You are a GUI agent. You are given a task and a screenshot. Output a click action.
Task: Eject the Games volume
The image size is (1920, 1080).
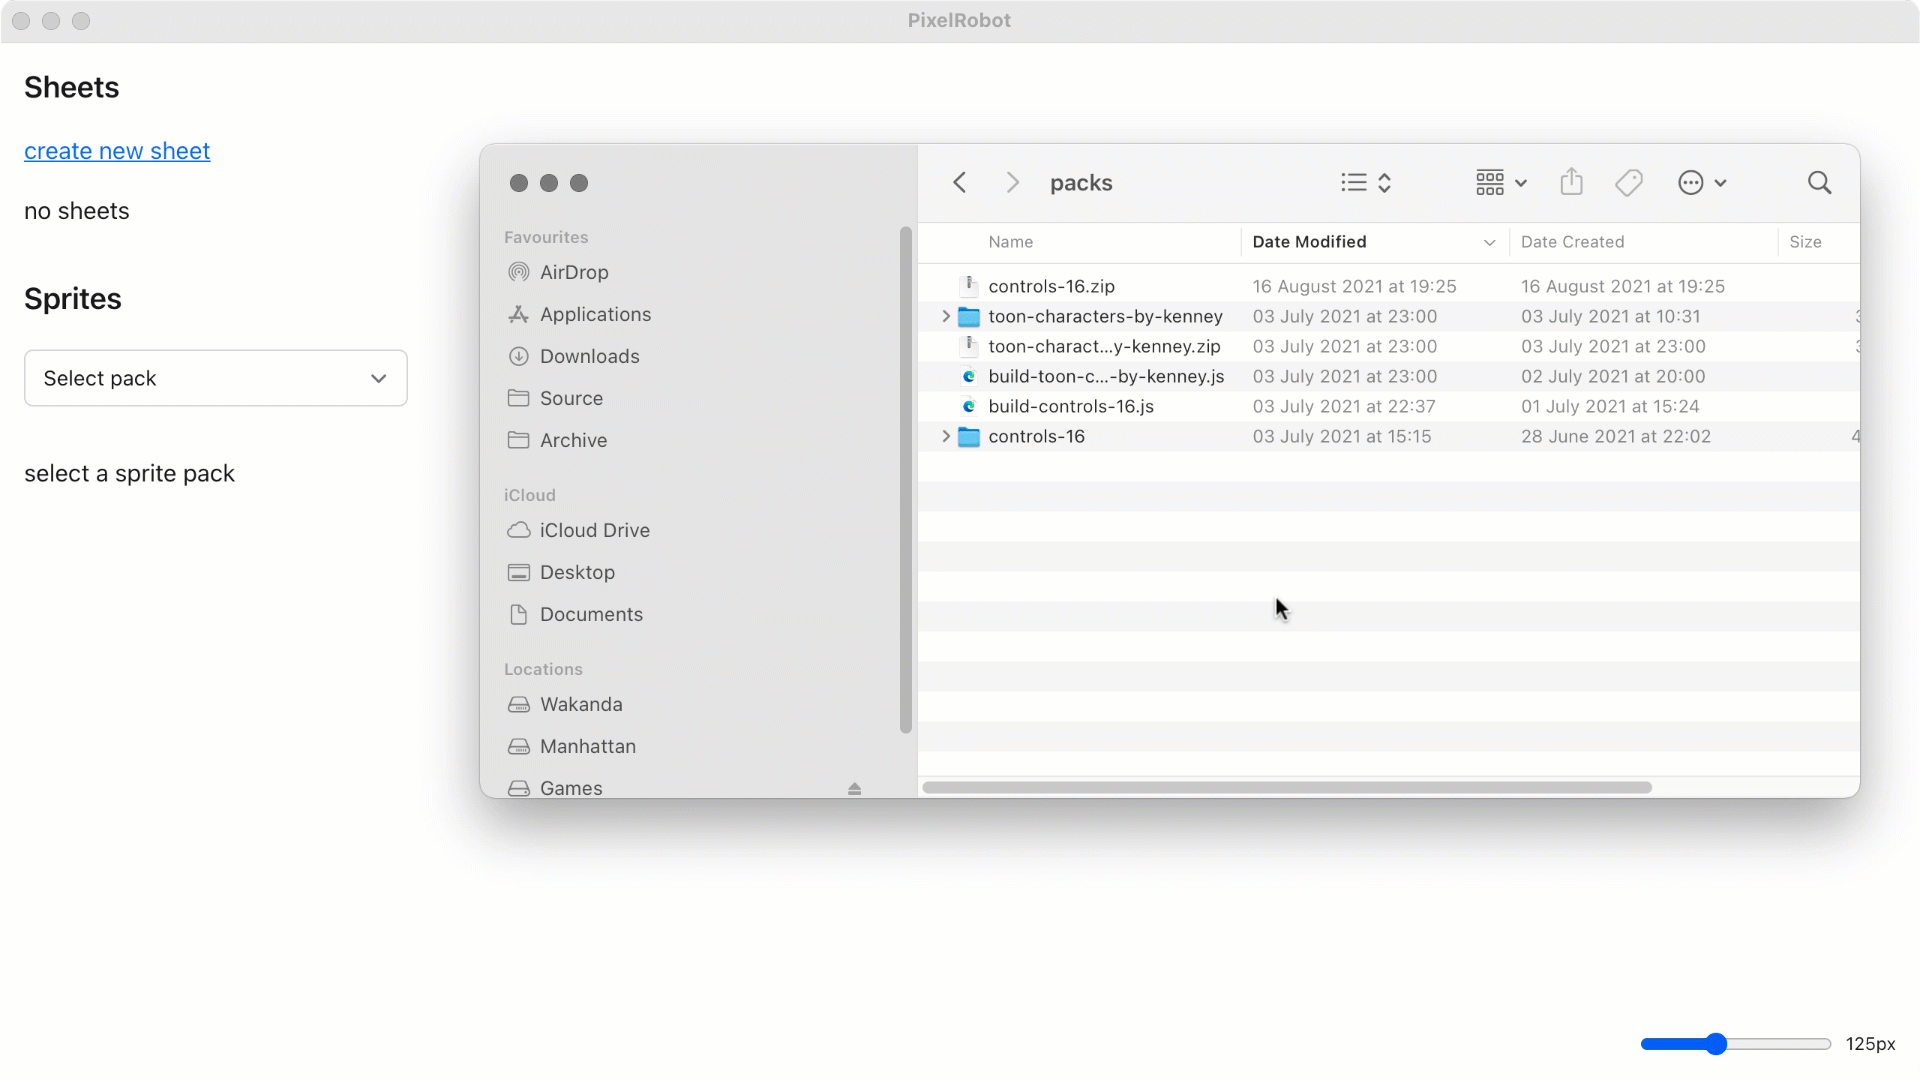(x=854, y=789)
